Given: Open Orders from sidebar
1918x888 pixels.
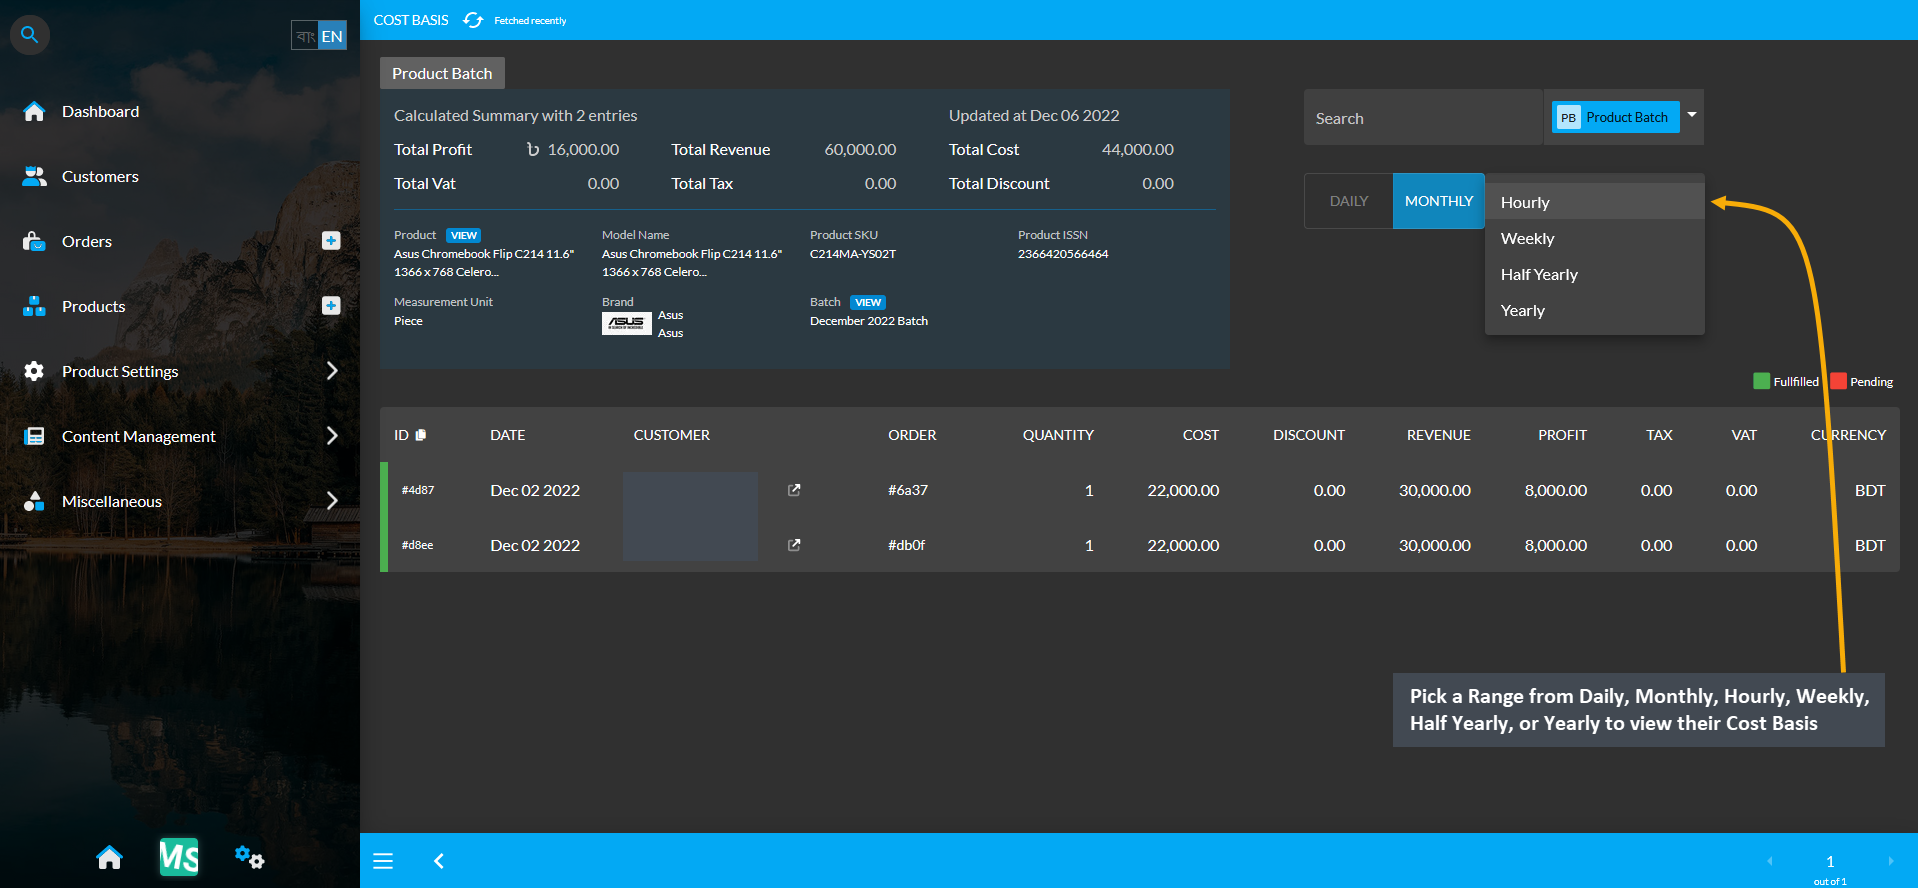Looking at the screenshot, I should pos(87,241).
